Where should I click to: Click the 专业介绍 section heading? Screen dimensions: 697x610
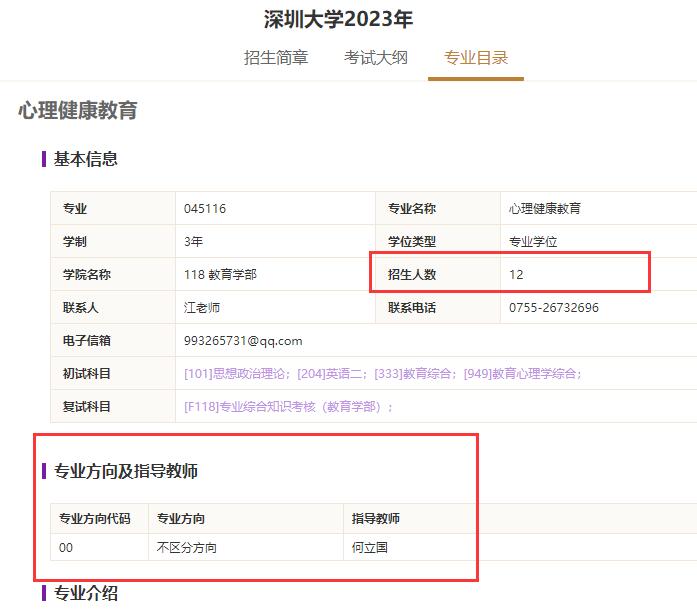[85, 593]
